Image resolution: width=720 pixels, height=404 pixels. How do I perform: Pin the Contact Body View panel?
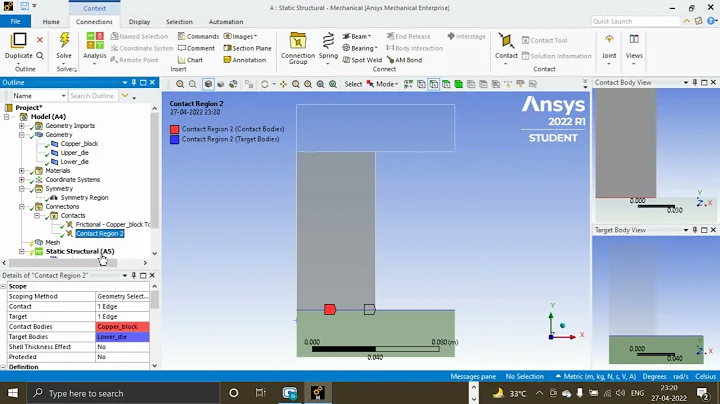[695, 83]
